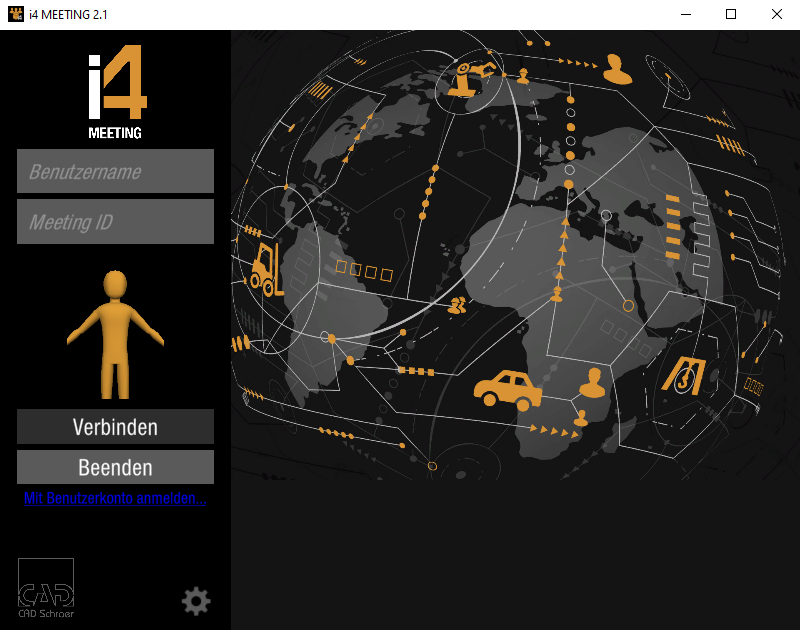Click the user silhouette icon at globe top
This screenshot has width=800, height=630.
[617, 68]
